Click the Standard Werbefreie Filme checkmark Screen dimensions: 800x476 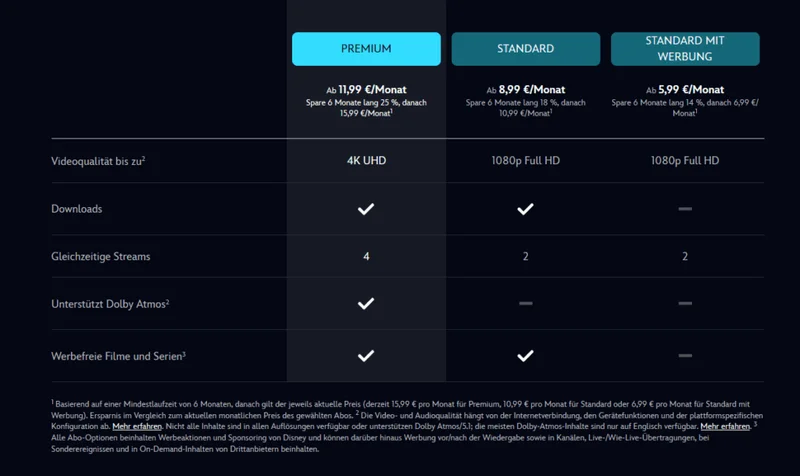click(526, 356)
